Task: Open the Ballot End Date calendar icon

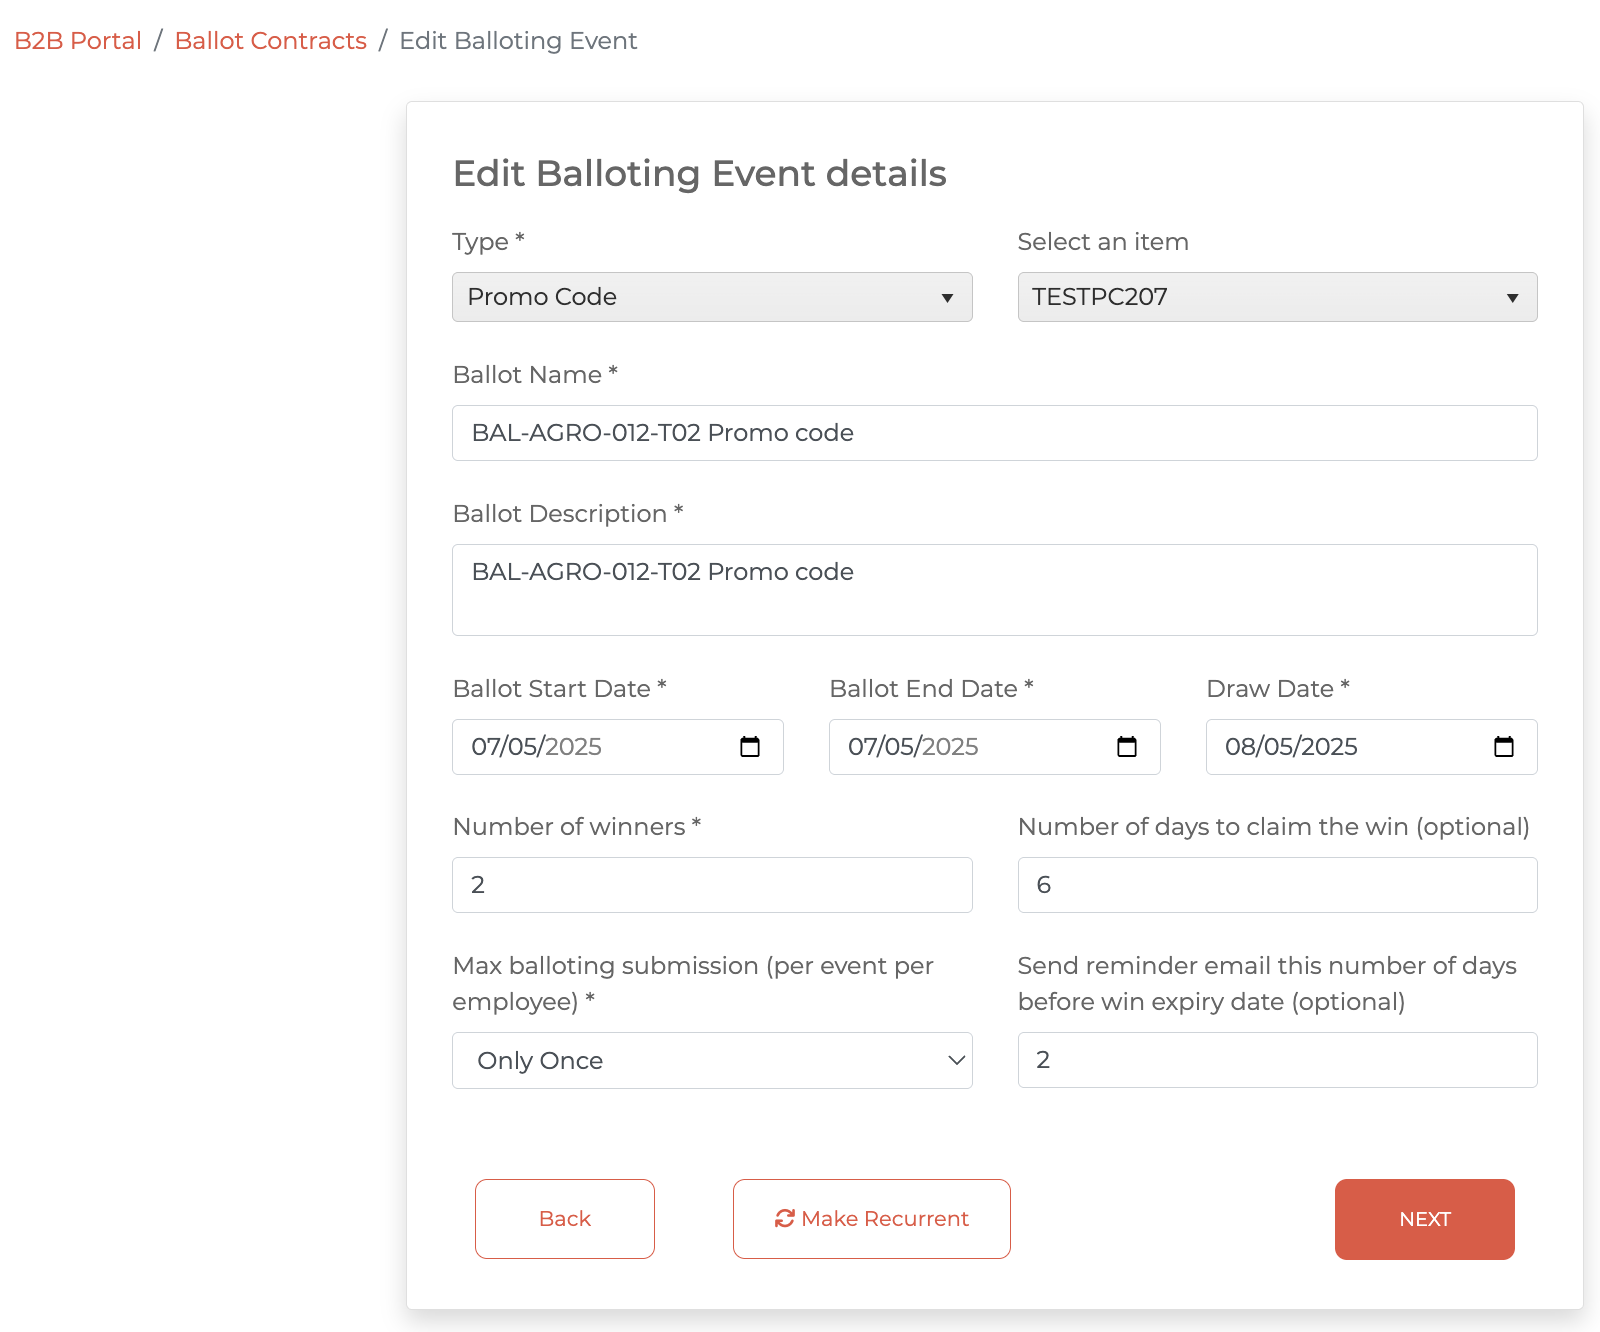Action: 1127,747
